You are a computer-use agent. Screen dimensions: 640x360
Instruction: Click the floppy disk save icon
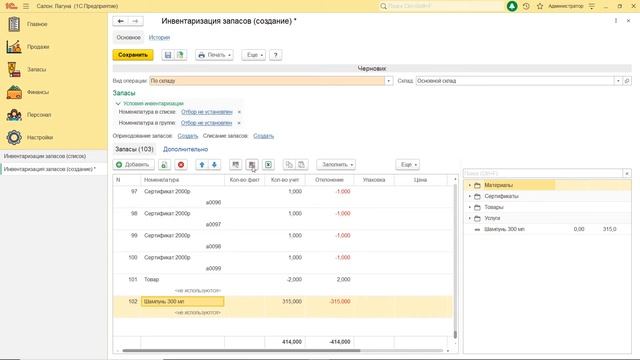click(168, 55)
